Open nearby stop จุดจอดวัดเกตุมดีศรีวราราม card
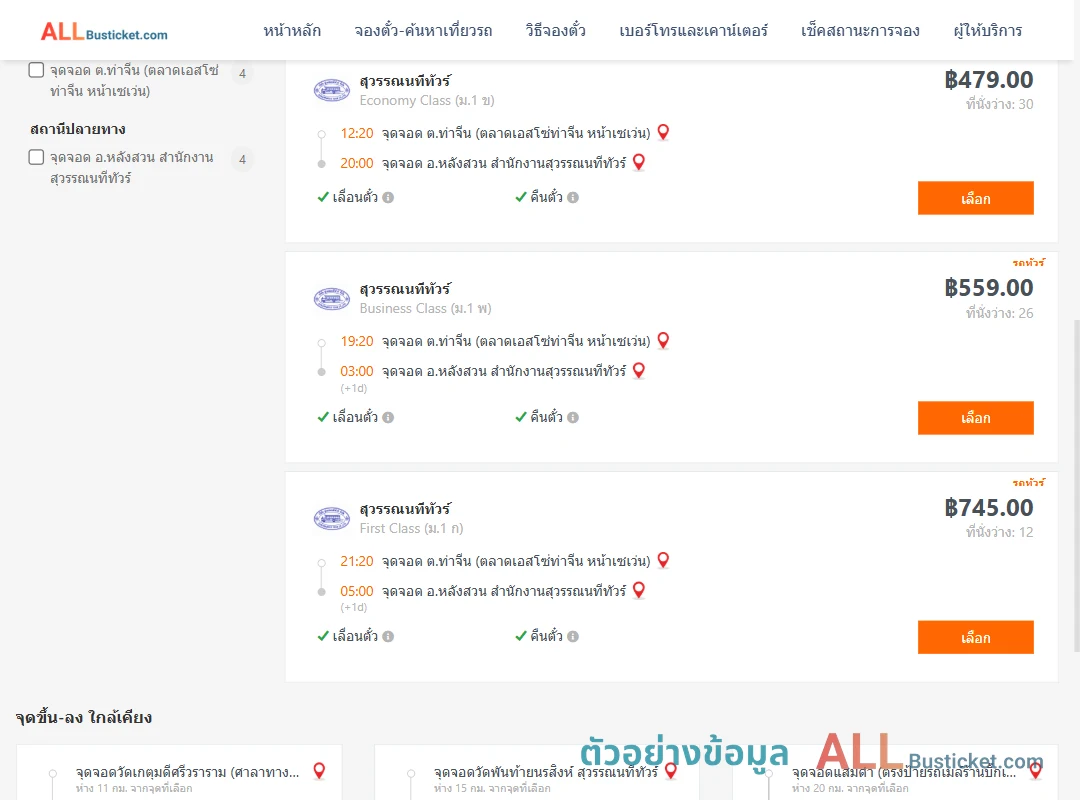 pyautogui.click(x=179, y=772)
